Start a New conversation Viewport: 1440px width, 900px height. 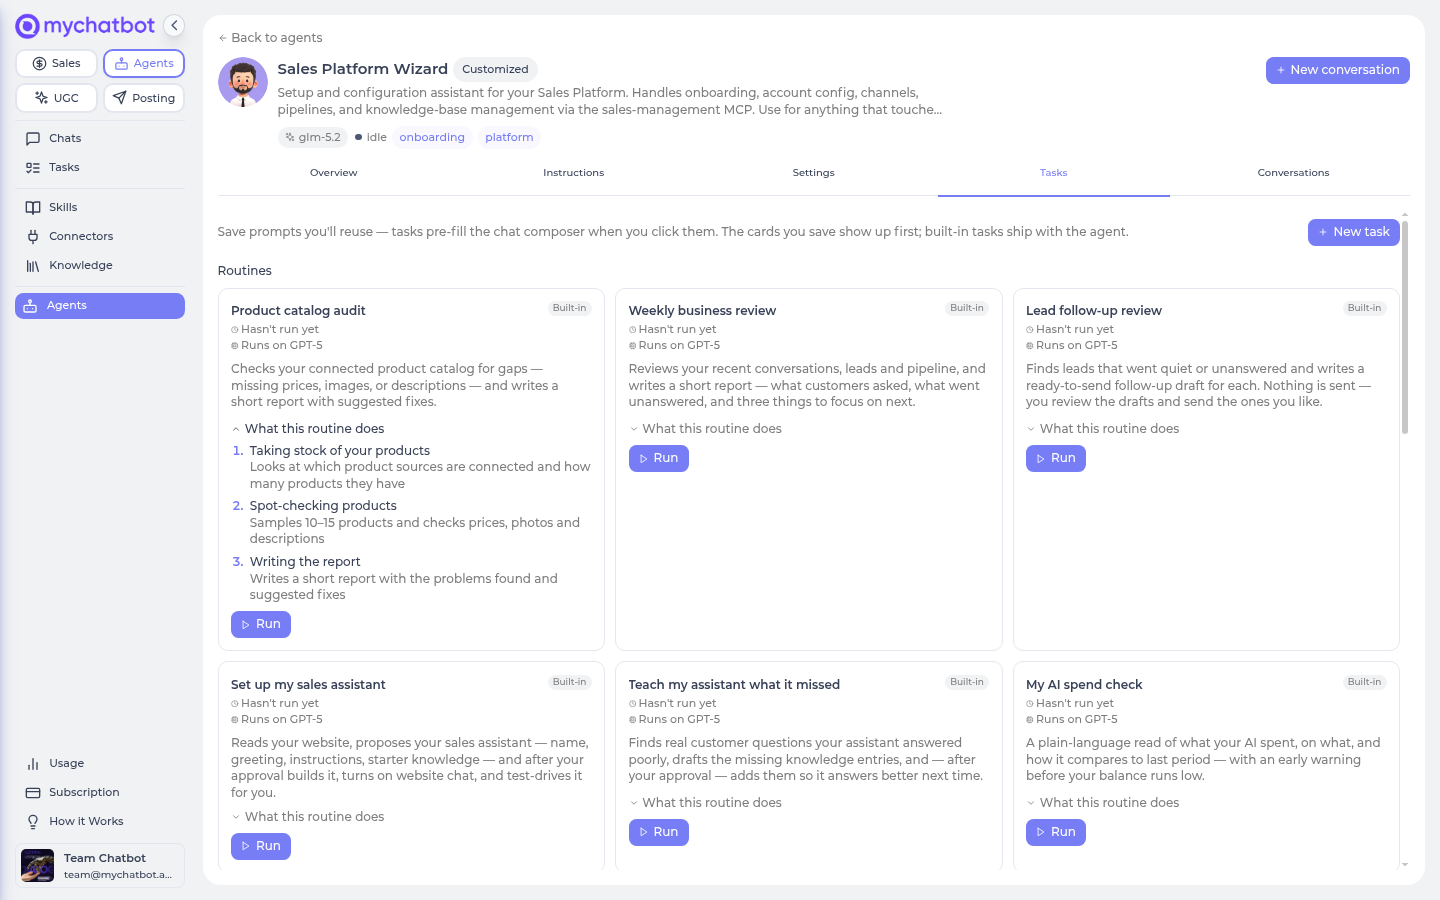(1338, 70)
